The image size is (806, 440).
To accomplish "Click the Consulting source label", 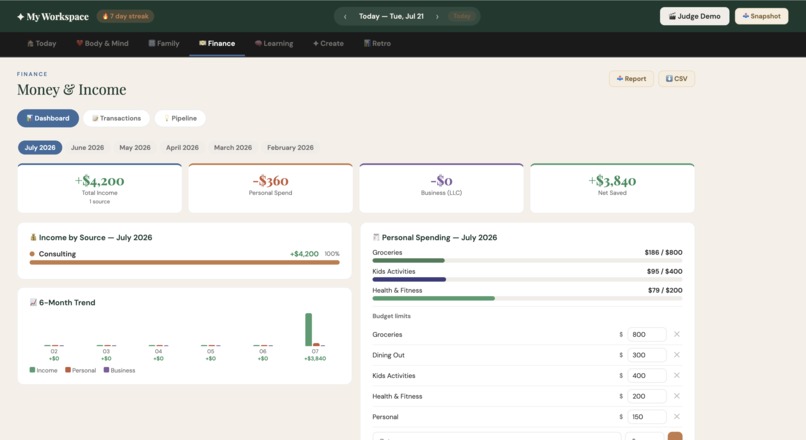I will [x=57, y=254].
